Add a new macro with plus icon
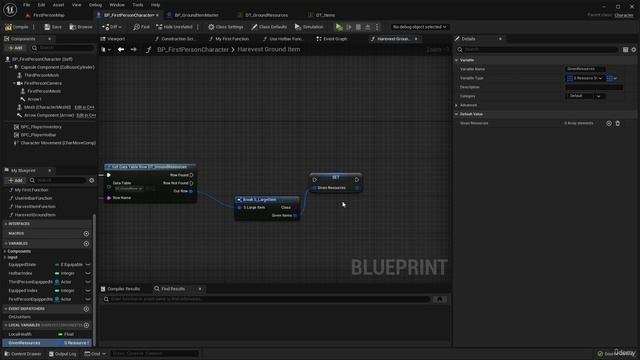 [x=86, y=234]
